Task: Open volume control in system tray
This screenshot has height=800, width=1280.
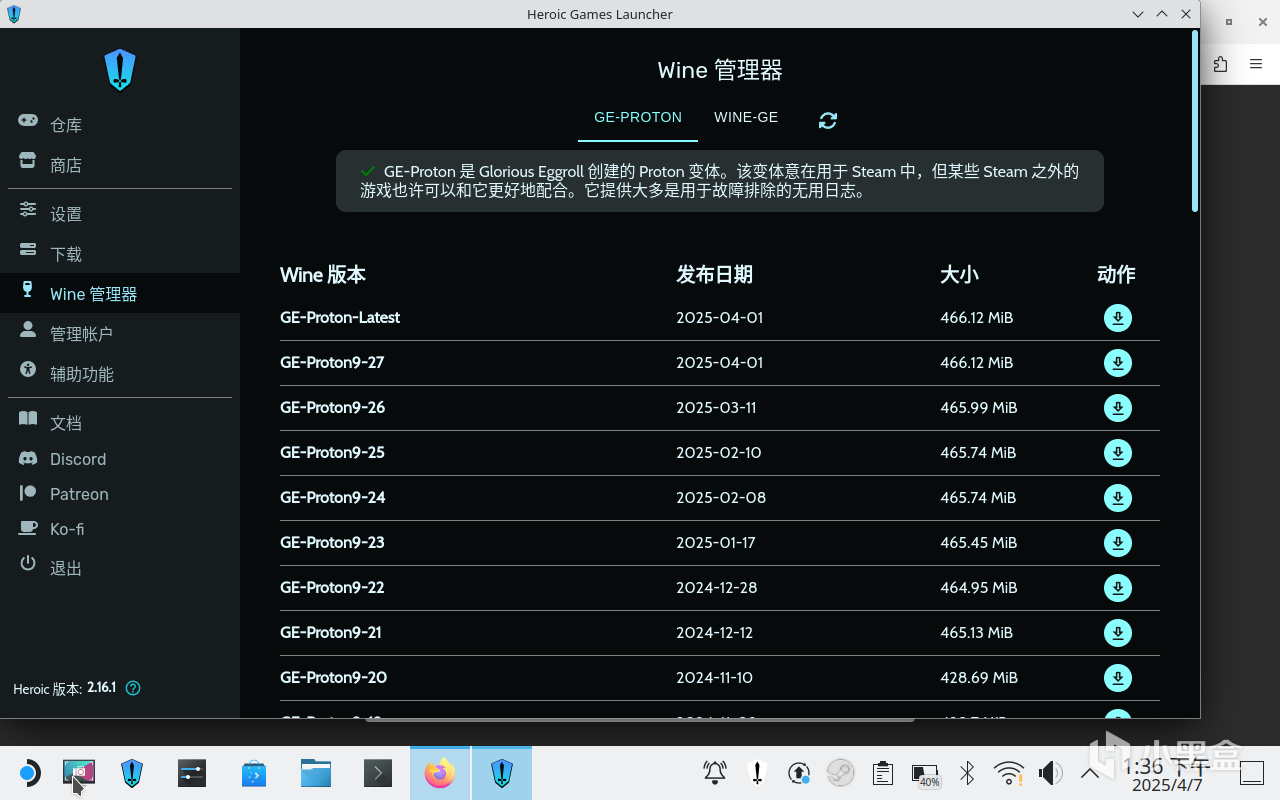Action: pos(1050,772)
